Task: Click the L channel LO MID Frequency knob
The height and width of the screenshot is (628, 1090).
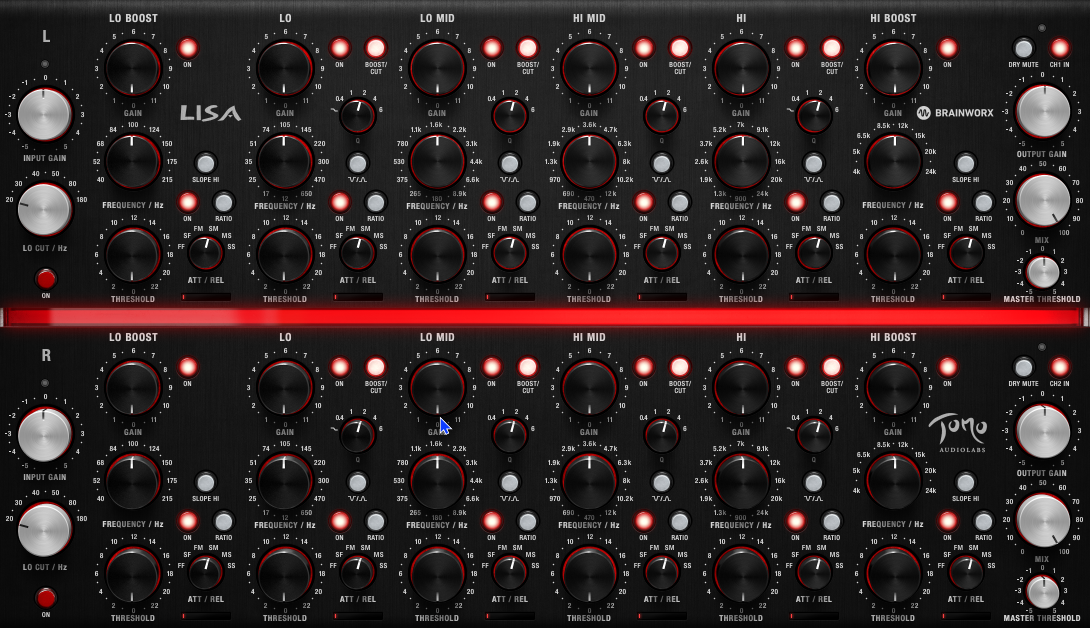Action: (x=437, y=161)
